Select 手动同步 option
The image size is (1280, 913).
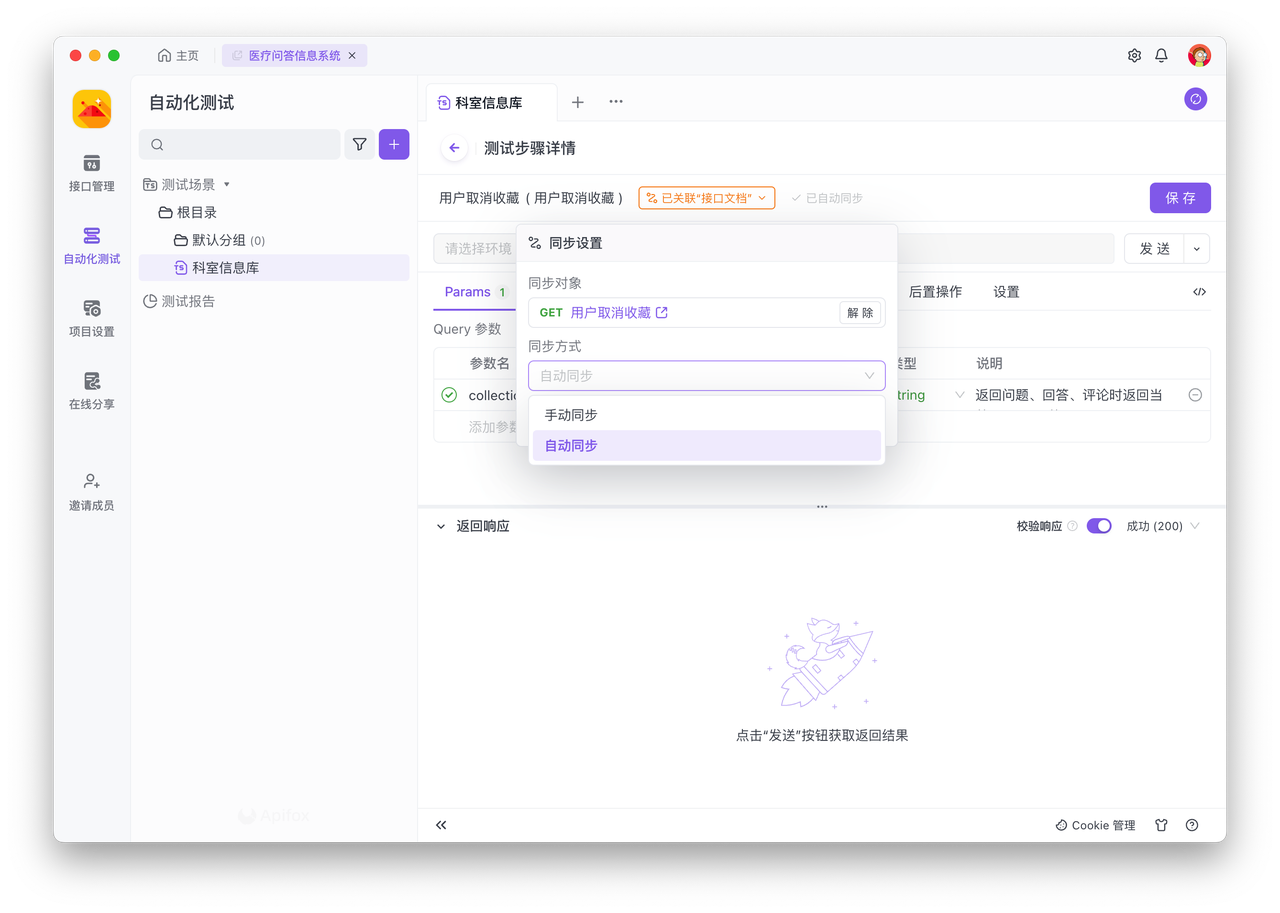coord(571,415)
